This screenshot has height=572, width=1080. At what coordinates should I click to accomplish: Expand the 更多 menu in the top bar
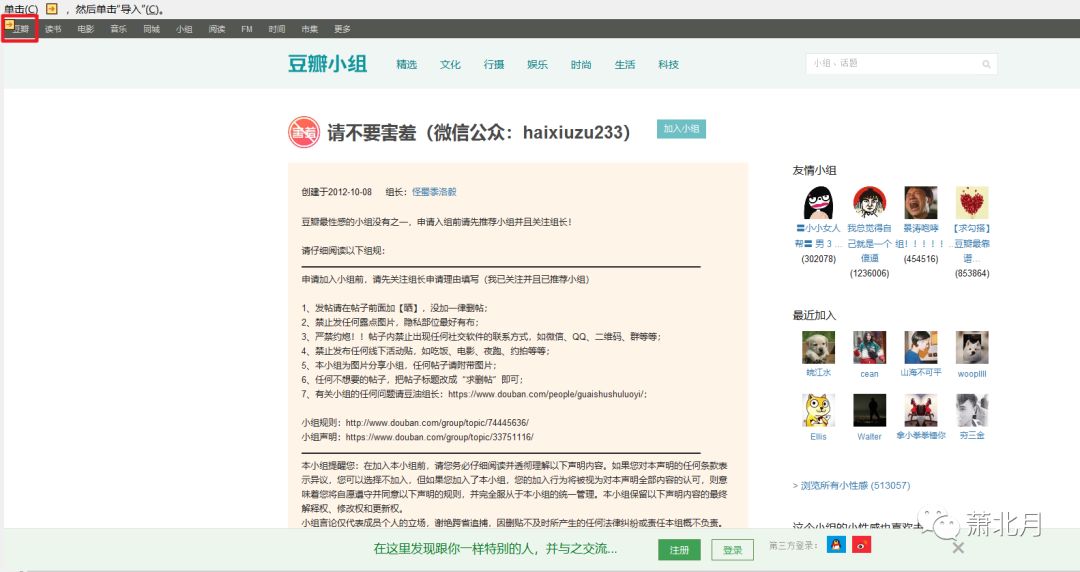(x=342, y=29)
